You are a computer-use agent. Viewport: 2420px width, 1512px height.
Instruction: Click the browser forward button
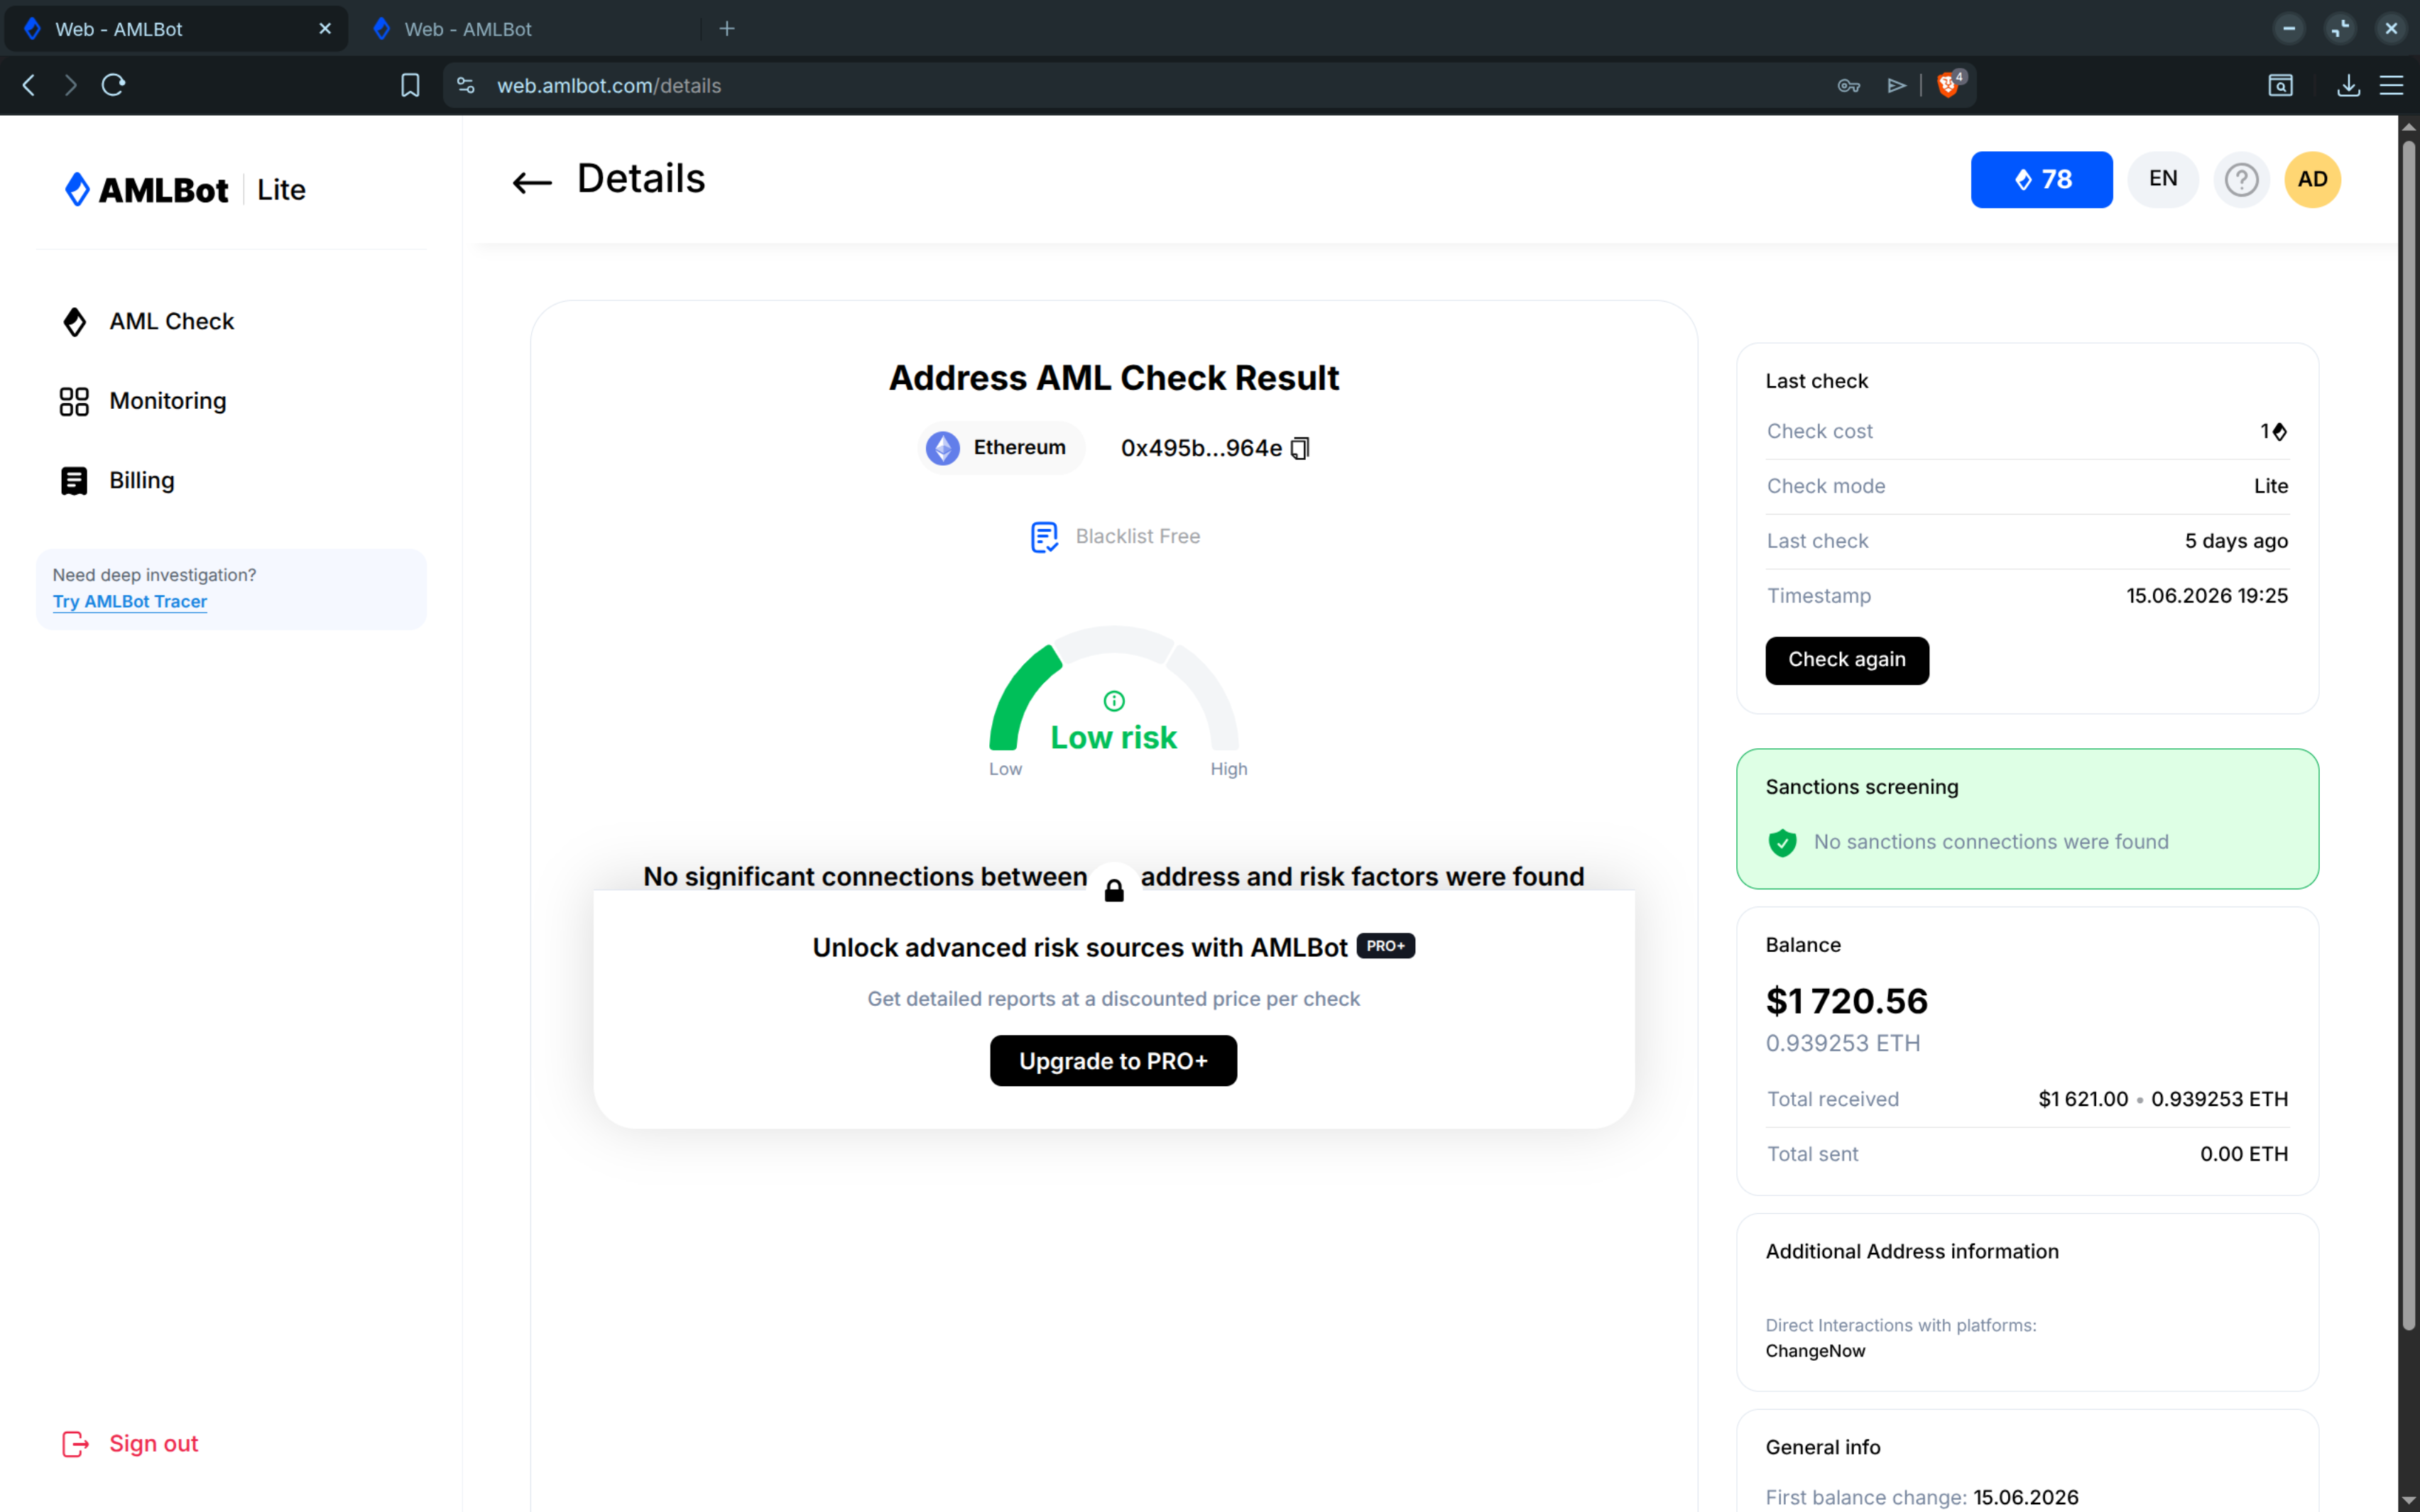point(70,85)
